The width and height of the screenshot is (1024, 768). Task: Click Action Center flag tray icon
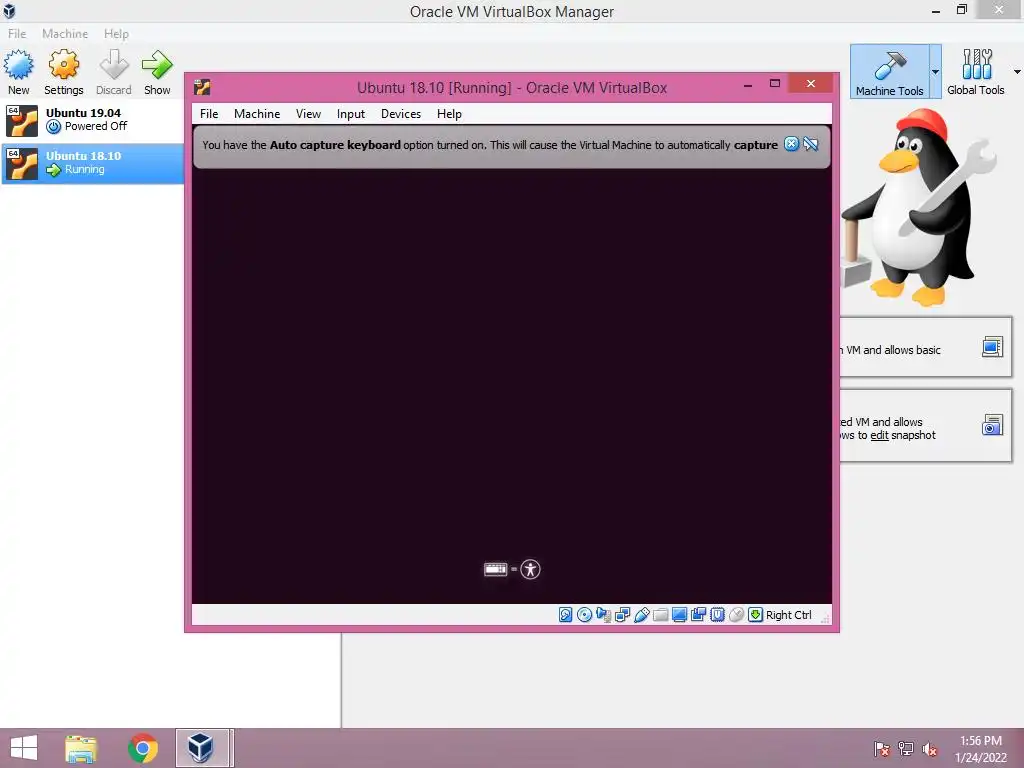click(882, 749)
